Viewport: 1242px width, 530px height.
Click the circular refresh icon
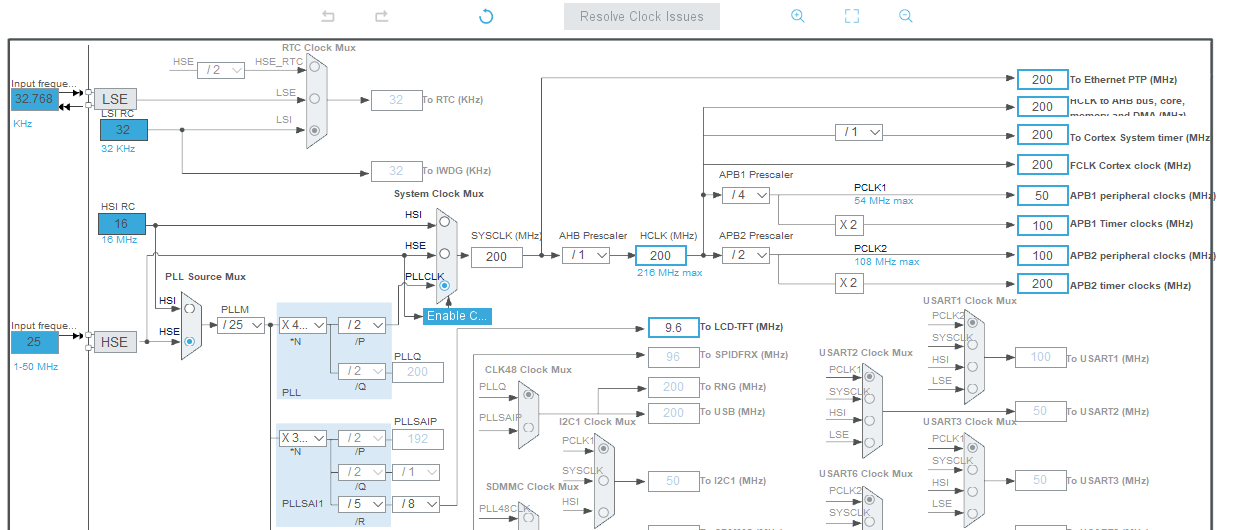pos(486,16)
